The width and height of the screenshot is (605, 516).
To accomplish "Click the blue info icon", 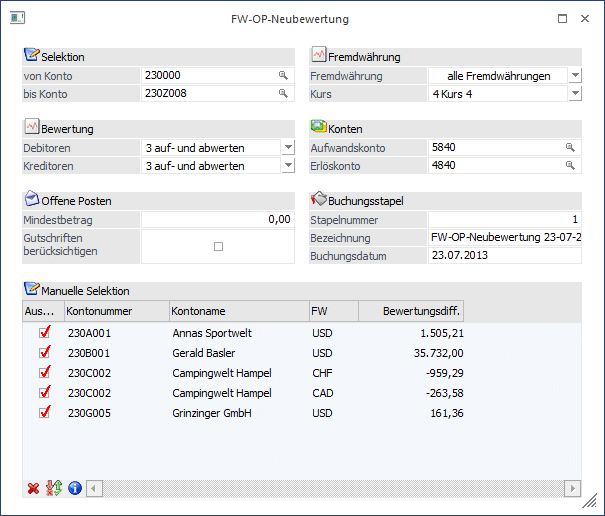I will [x=74, y=489].
